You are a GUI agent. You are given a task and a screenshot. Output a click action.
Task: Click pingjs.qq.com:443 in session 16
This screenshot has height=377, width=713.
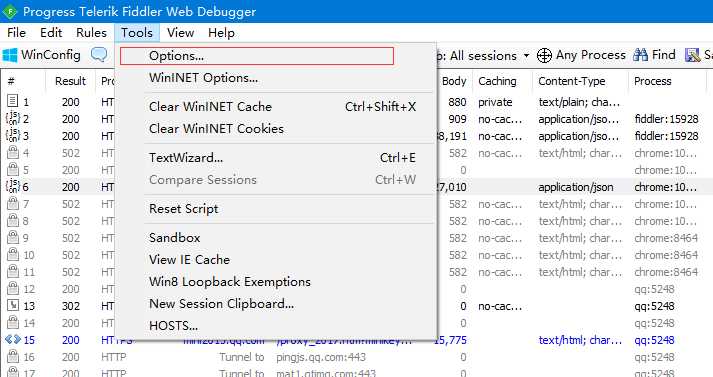321,357
